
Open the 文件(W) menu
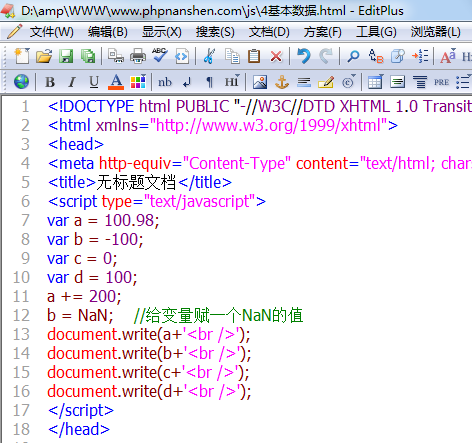point(52,32)
